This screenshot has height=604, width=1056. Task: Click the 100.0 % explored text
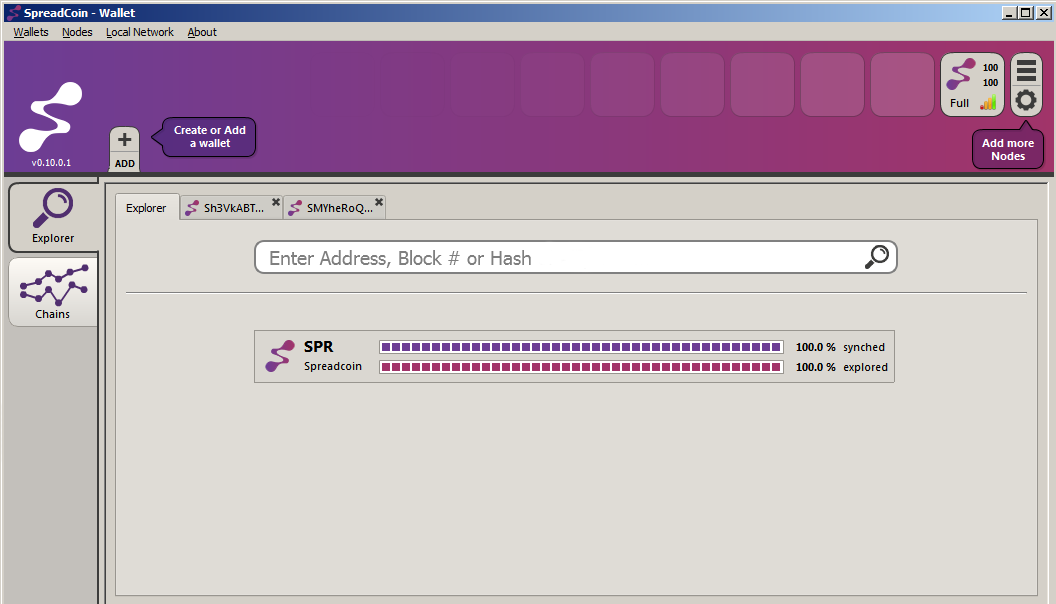tap(841, 367)
